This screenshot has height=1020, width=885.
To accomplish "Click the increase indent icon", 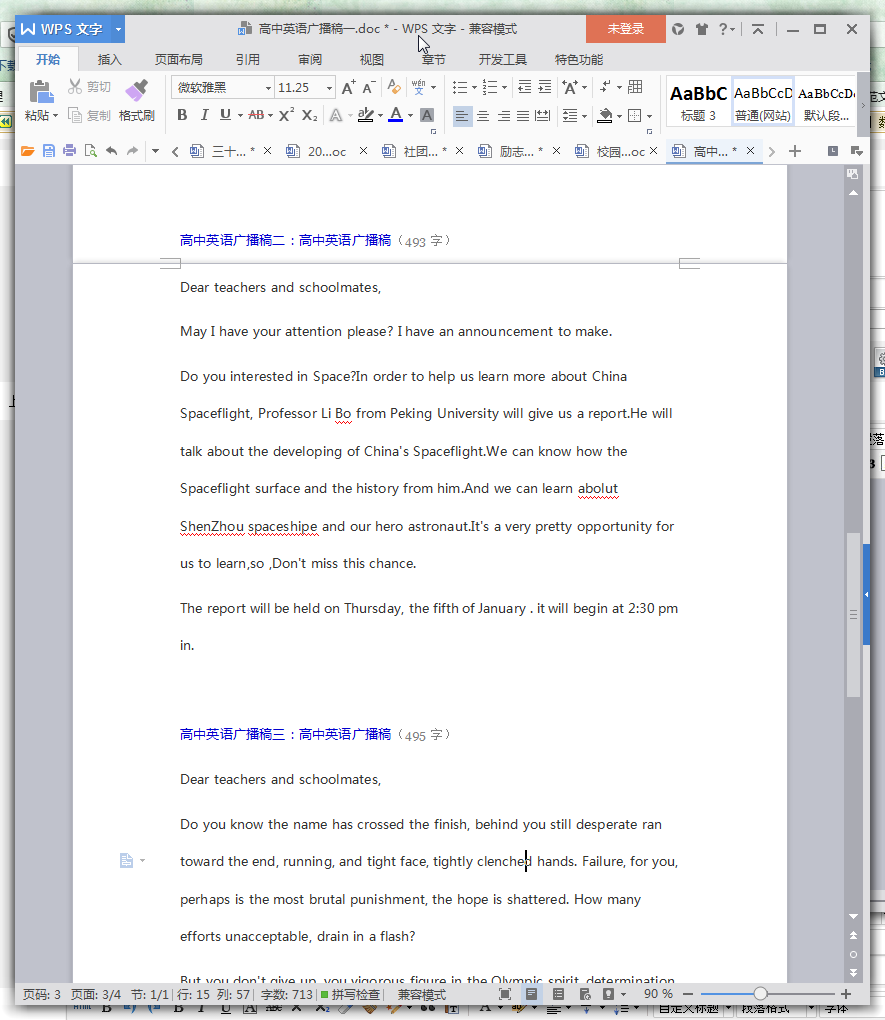I will pos(545,87).
